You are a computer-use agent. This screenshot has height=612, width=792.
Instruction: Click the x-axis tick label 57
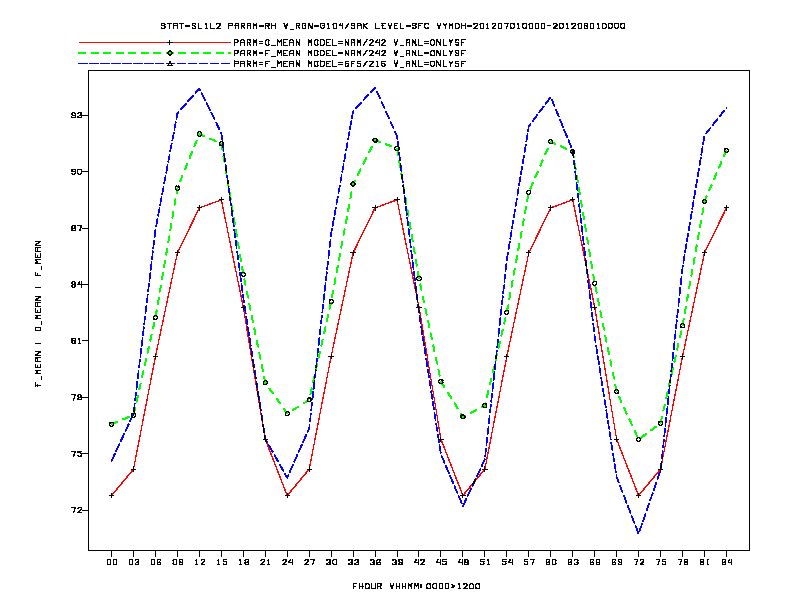pos(529,562)
